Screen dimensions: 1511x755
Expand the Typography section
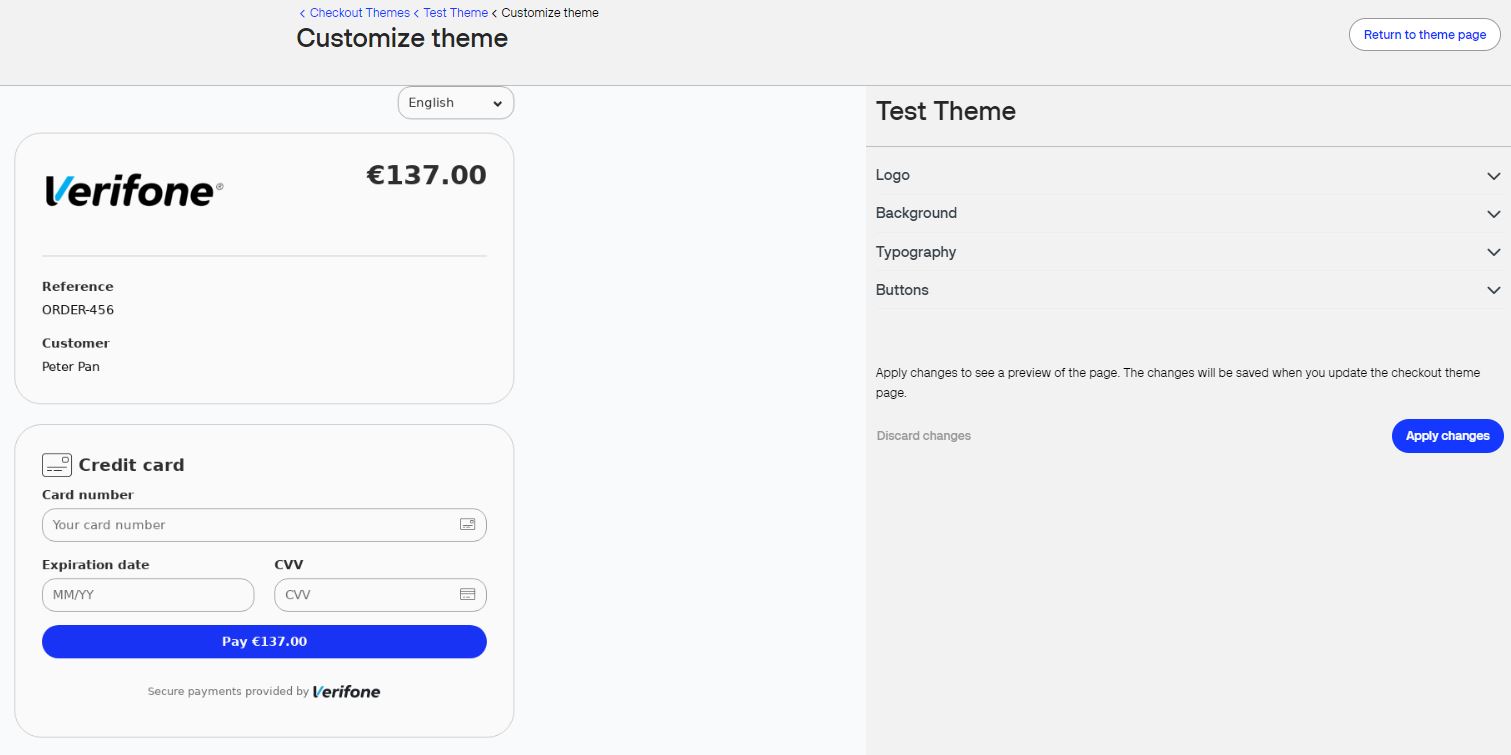(1189, 252)
